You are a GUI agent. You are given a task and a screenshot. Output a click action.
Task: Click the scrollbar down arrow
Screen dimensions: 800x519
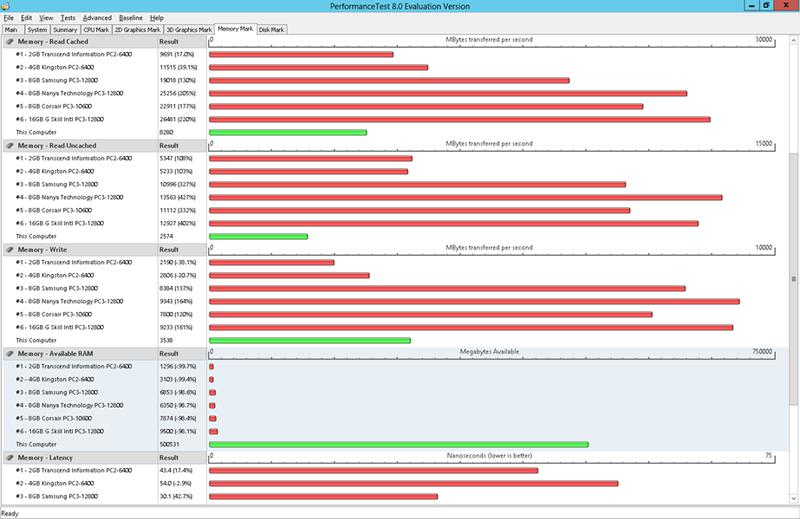(x=793, y=499)
